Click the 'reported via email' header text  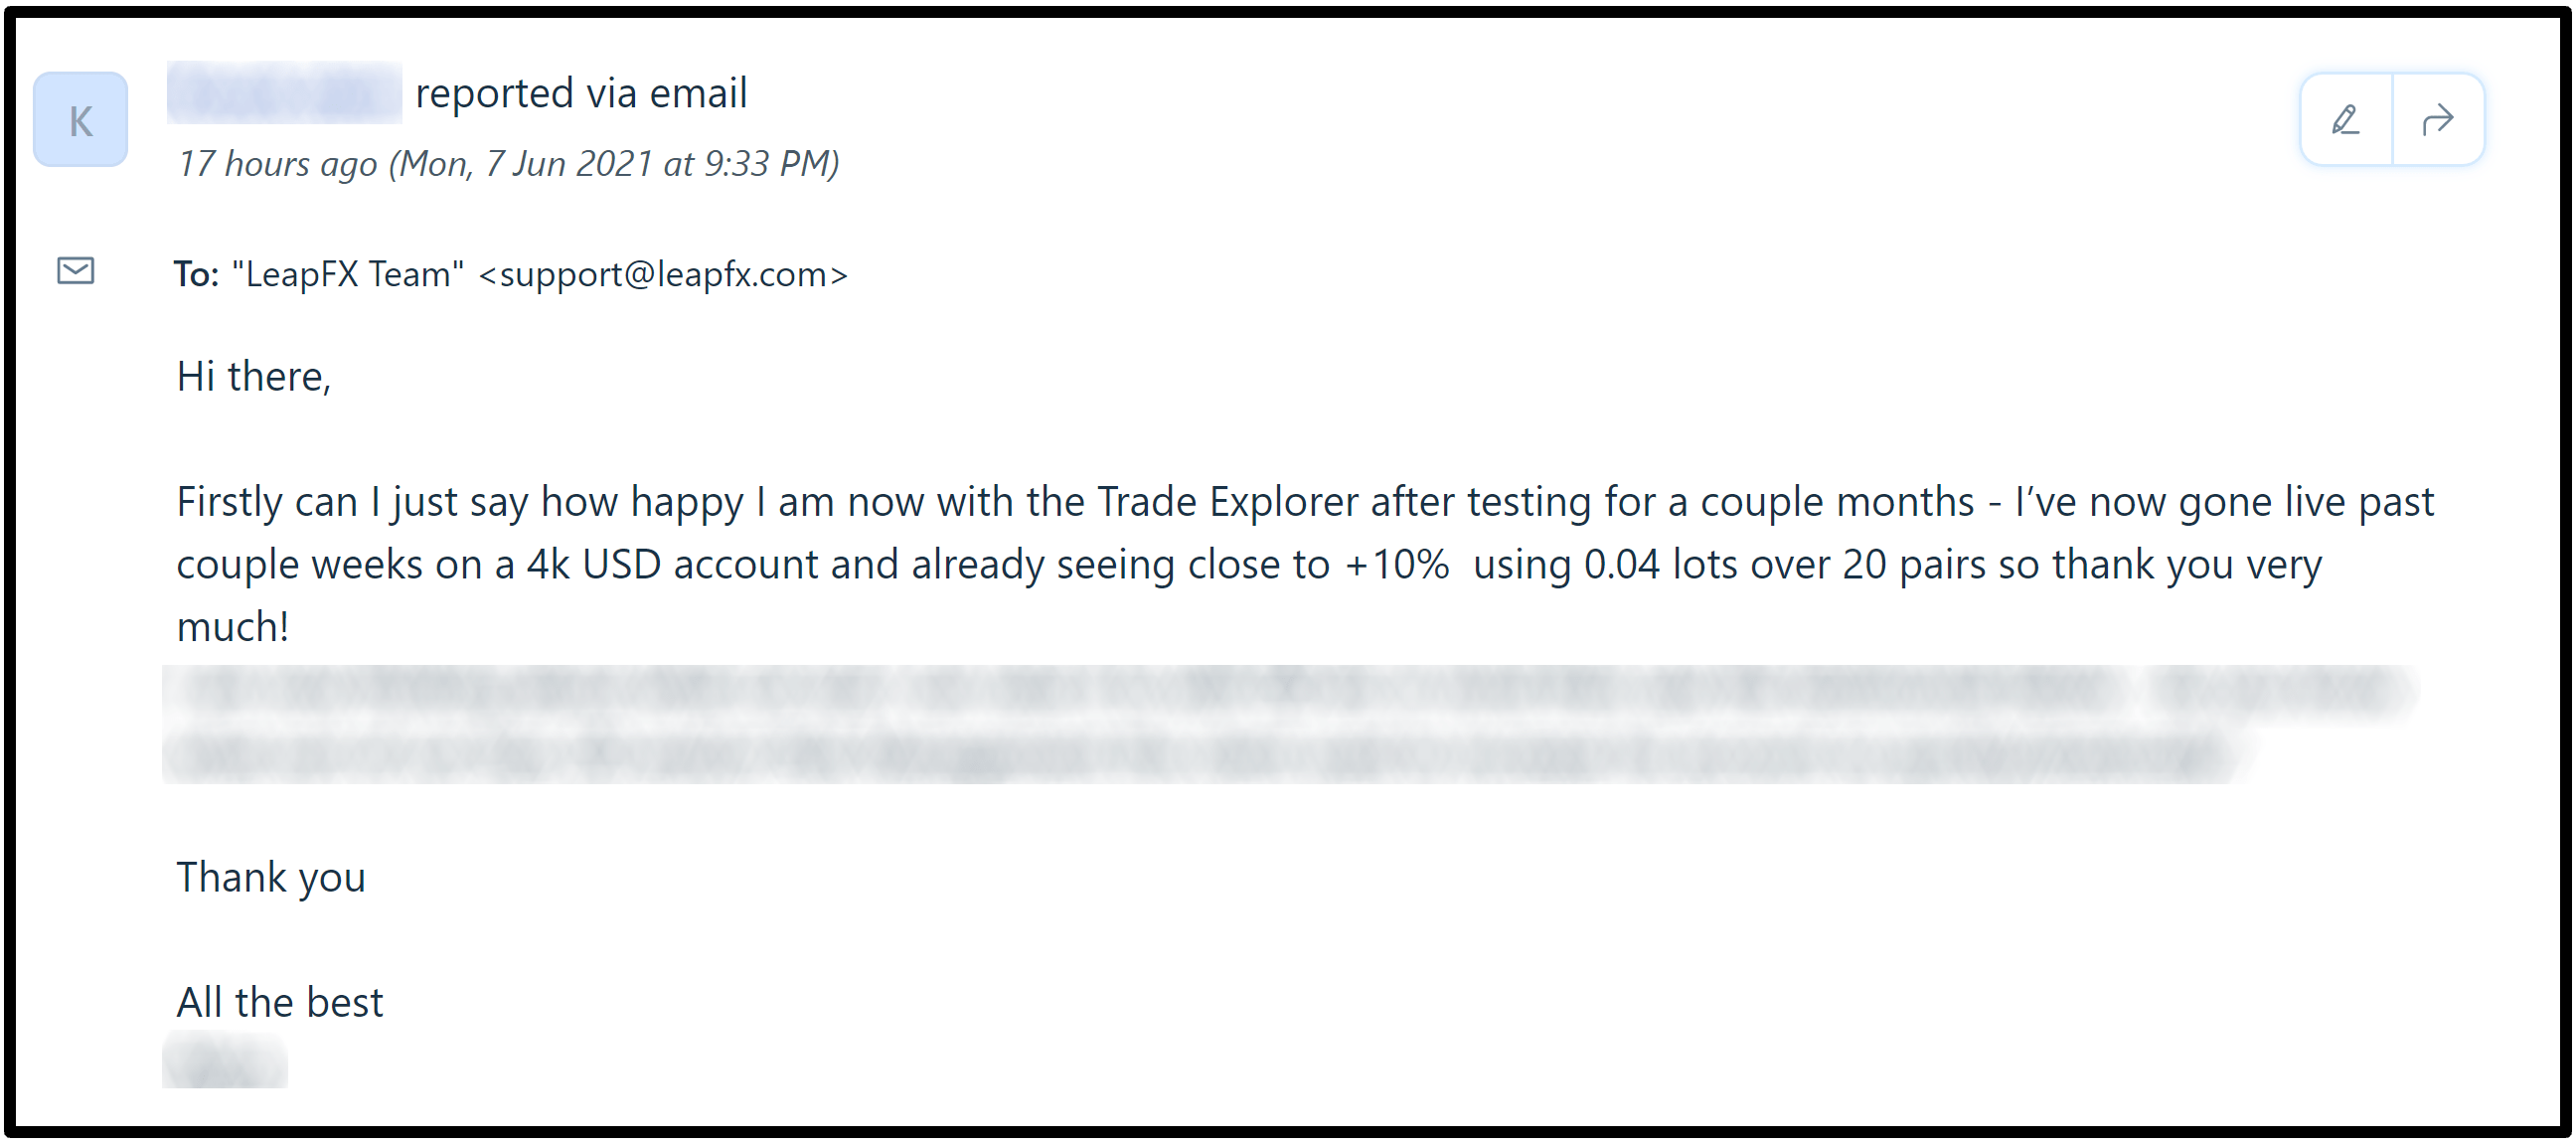click(581, 93)
